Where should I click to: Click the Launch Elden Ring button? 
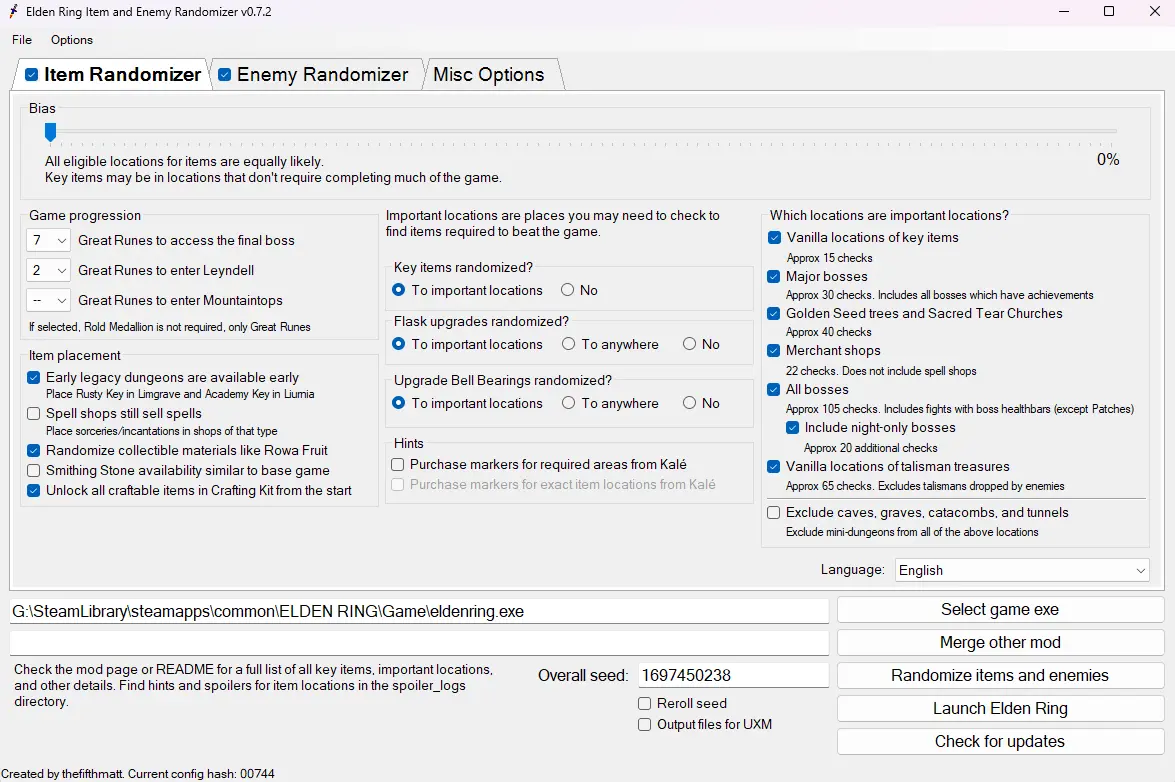click(x=1000, y=709)
